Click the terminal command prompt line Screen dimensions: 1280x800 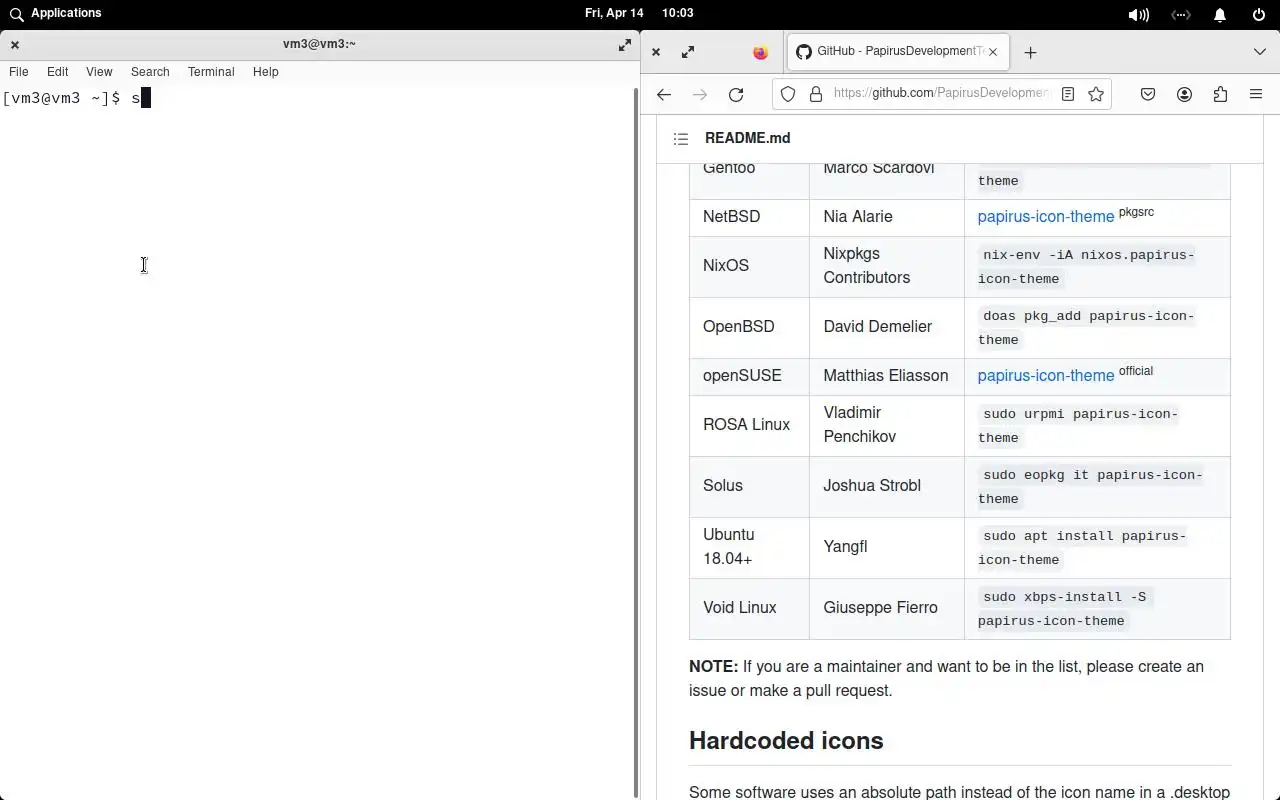tap(76, 98)
